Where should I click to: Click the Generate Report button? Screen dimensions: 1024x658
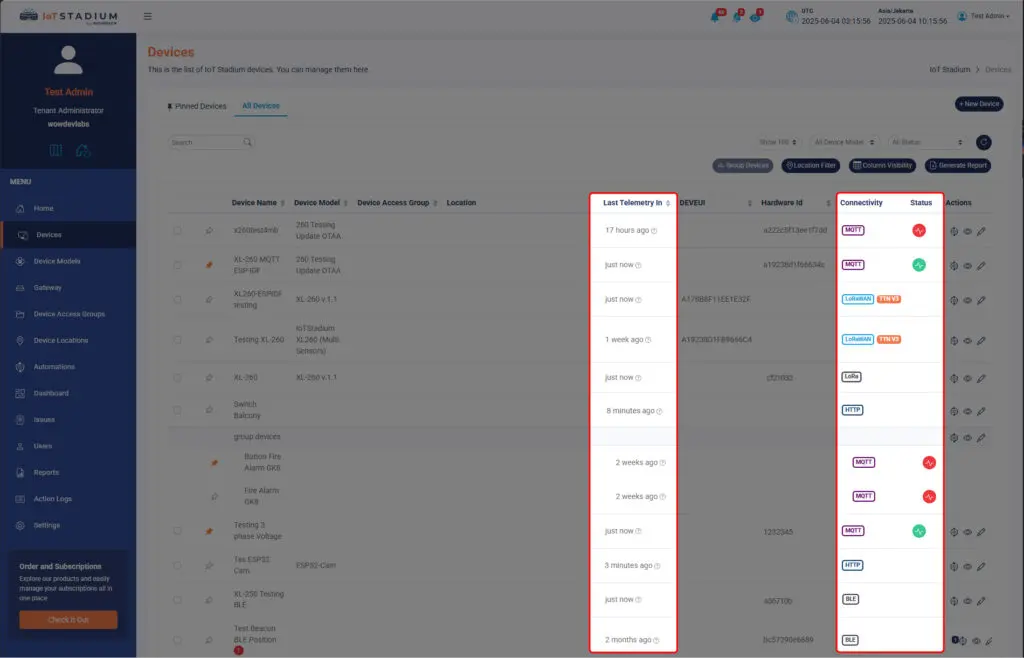(957, 165)
